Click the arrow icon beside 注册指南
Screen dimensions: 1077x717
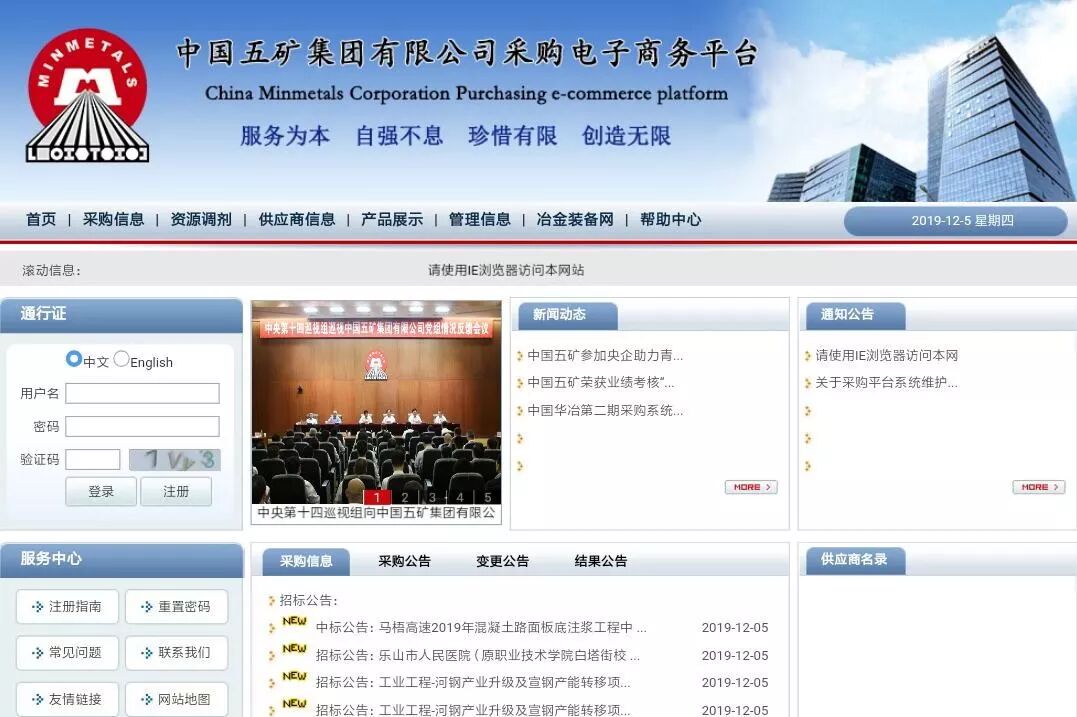point(38,606)
